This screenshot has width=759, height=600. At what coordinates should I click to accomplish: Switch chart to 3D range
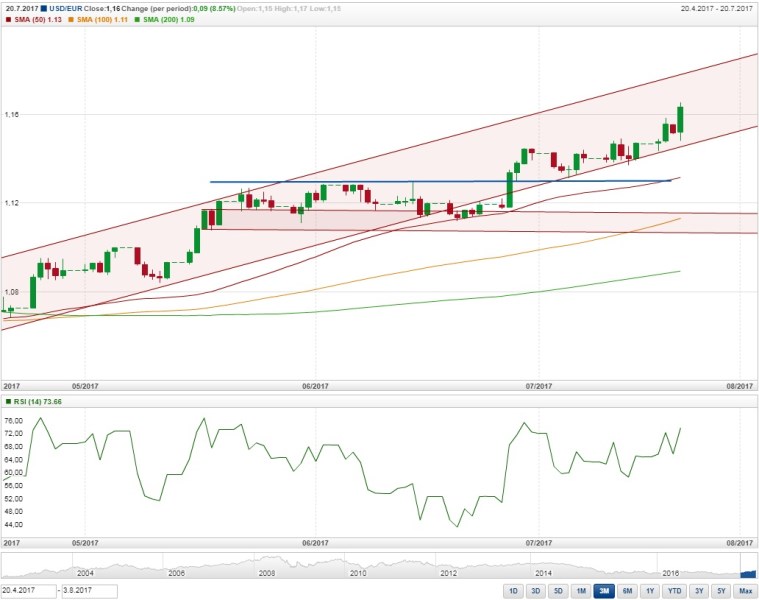coord(536,591)
